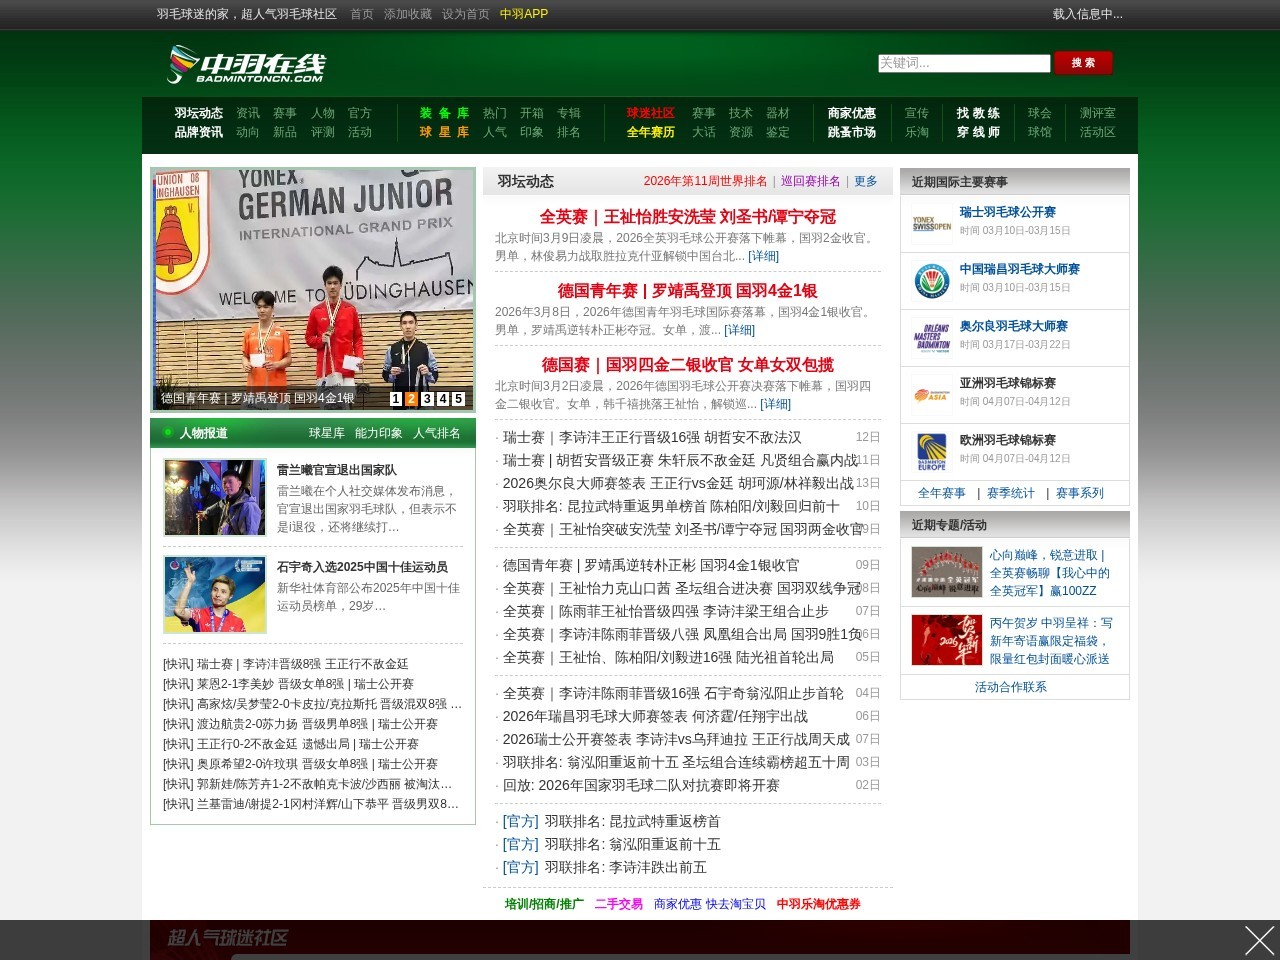The width and height of the screenshot is (1280, 960).
Task: Click the Badminton Asia championship logo
Action: coord(931,395)
